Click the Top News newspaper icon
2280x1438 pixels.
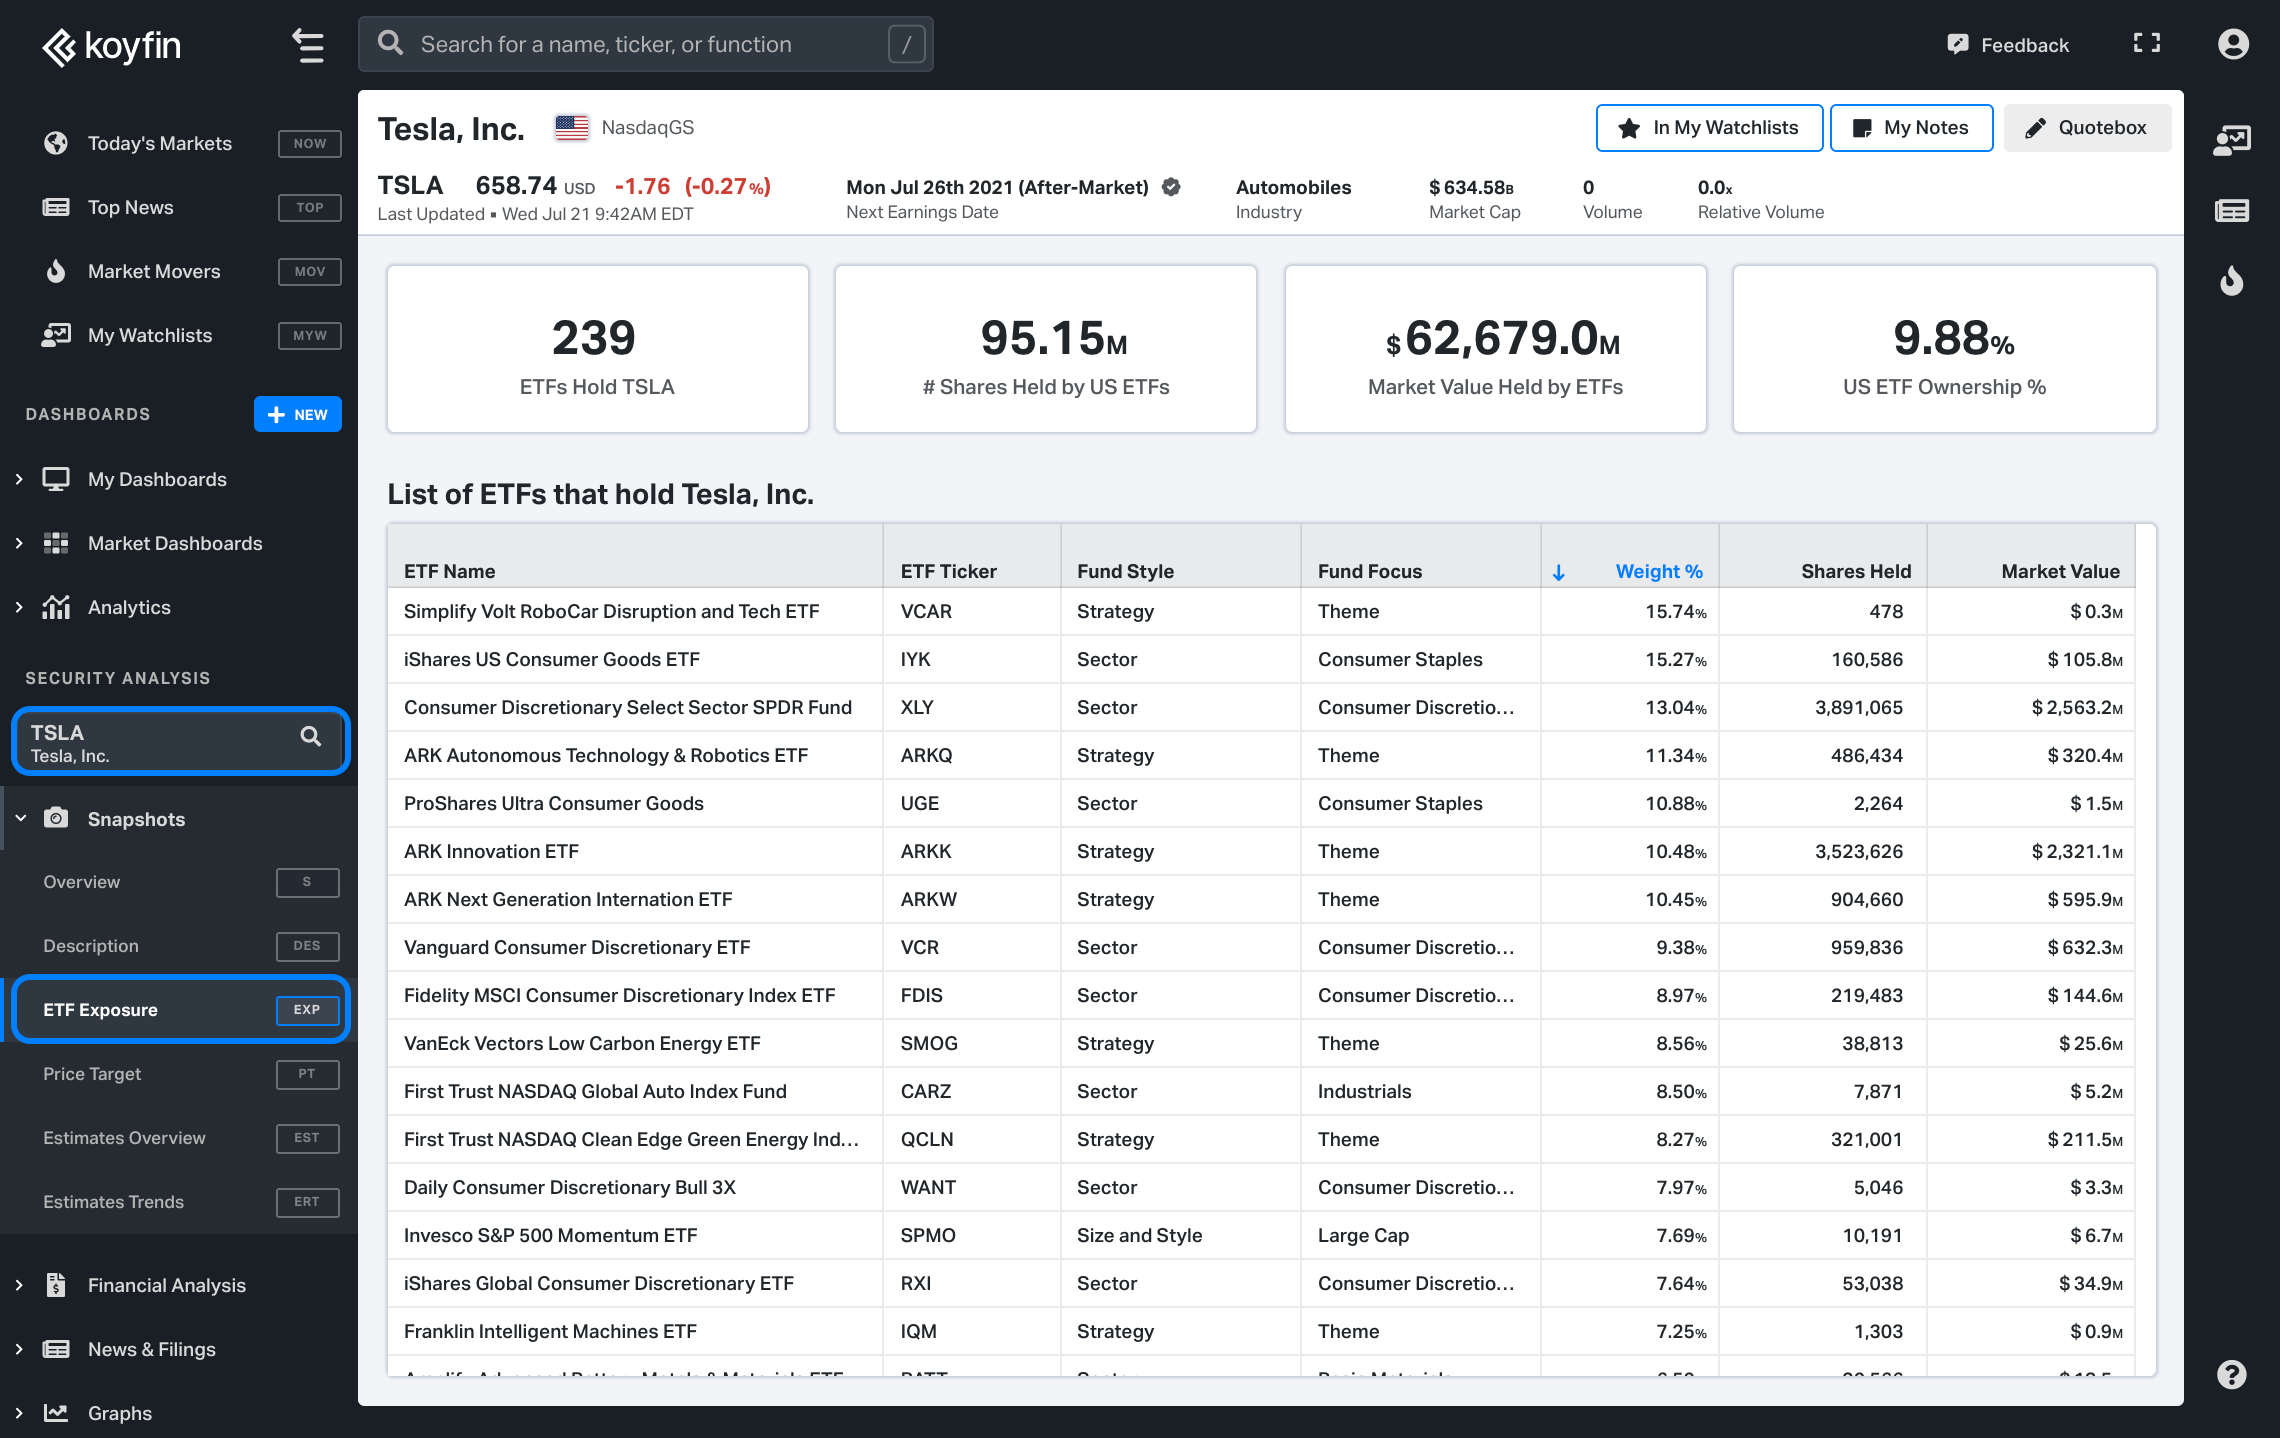coord(56,207)
